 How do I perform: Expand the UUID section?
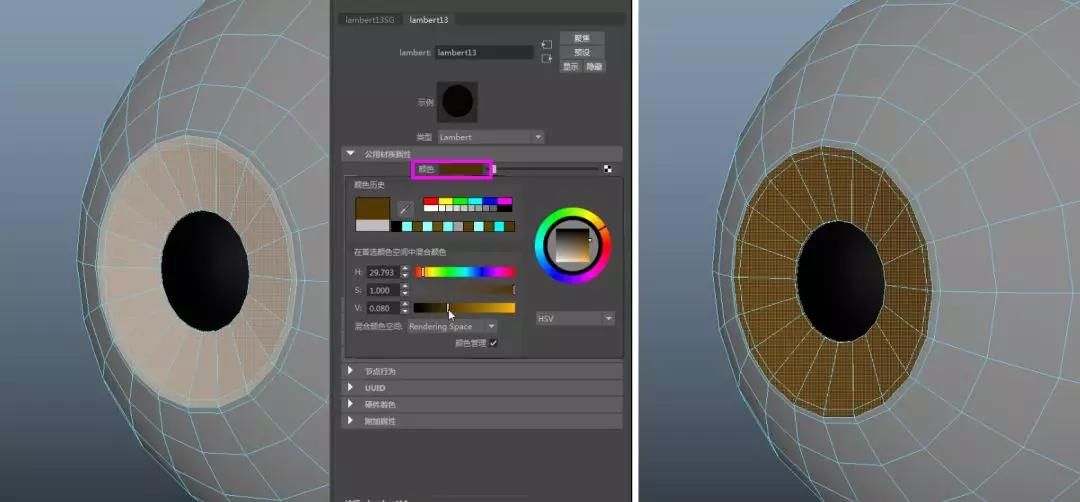[351, 387]
